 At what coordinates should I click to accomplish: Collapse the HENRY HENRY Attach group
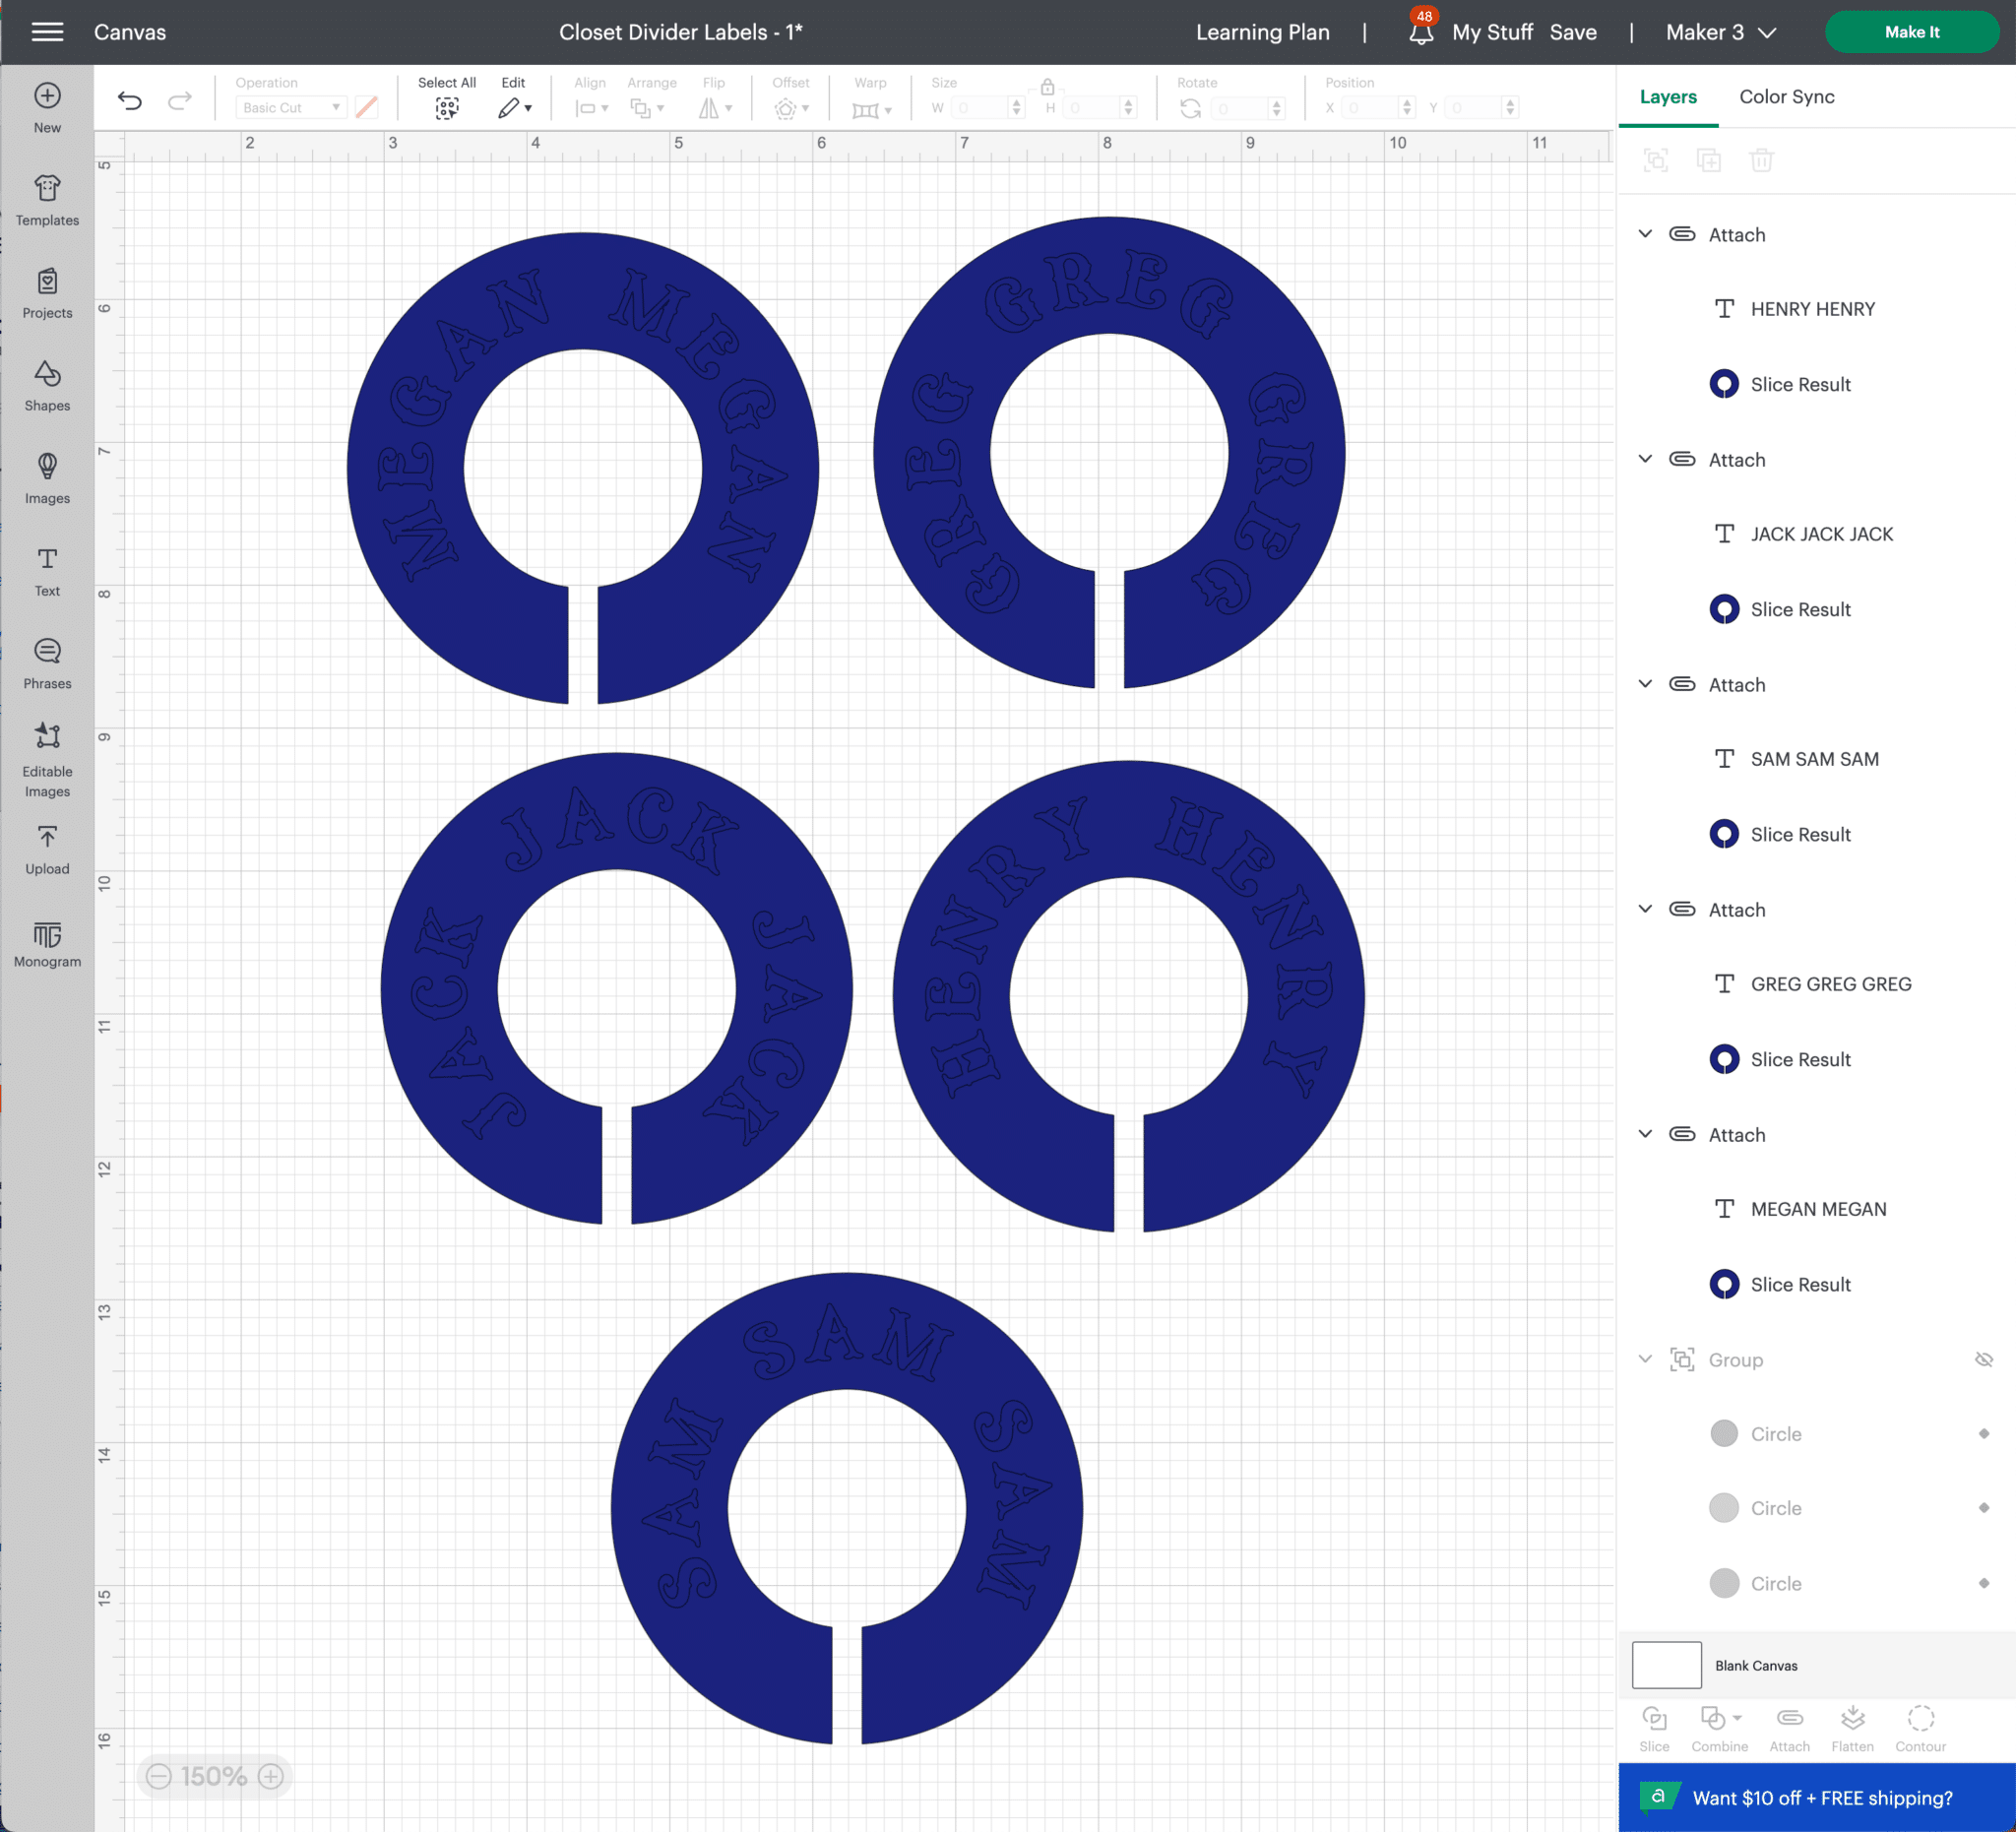point(1645,234)
